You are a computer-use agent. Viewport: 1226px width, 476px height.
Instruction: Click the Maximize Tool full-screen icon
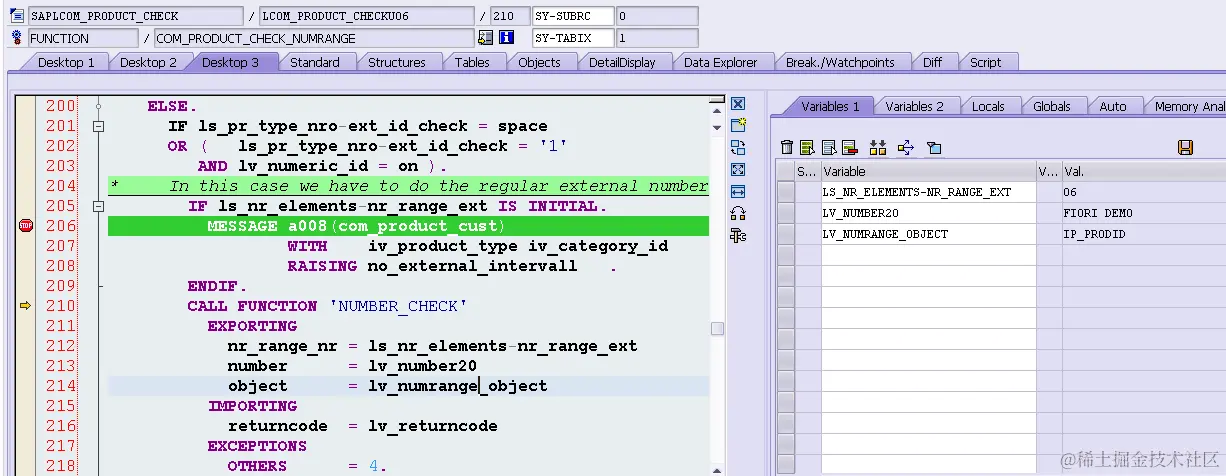(x=738, y=170)
